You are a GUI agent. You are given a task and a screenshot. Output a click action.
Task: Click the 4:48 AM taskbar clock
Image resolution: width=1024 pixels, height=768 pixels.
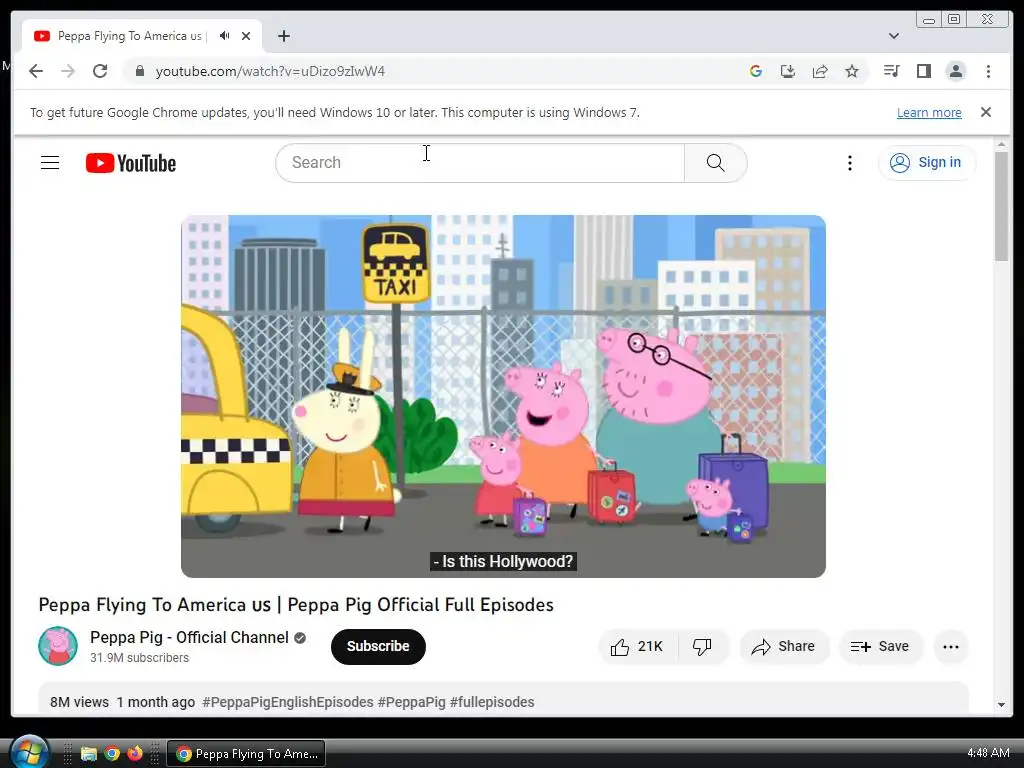click(x=988, y=753)
